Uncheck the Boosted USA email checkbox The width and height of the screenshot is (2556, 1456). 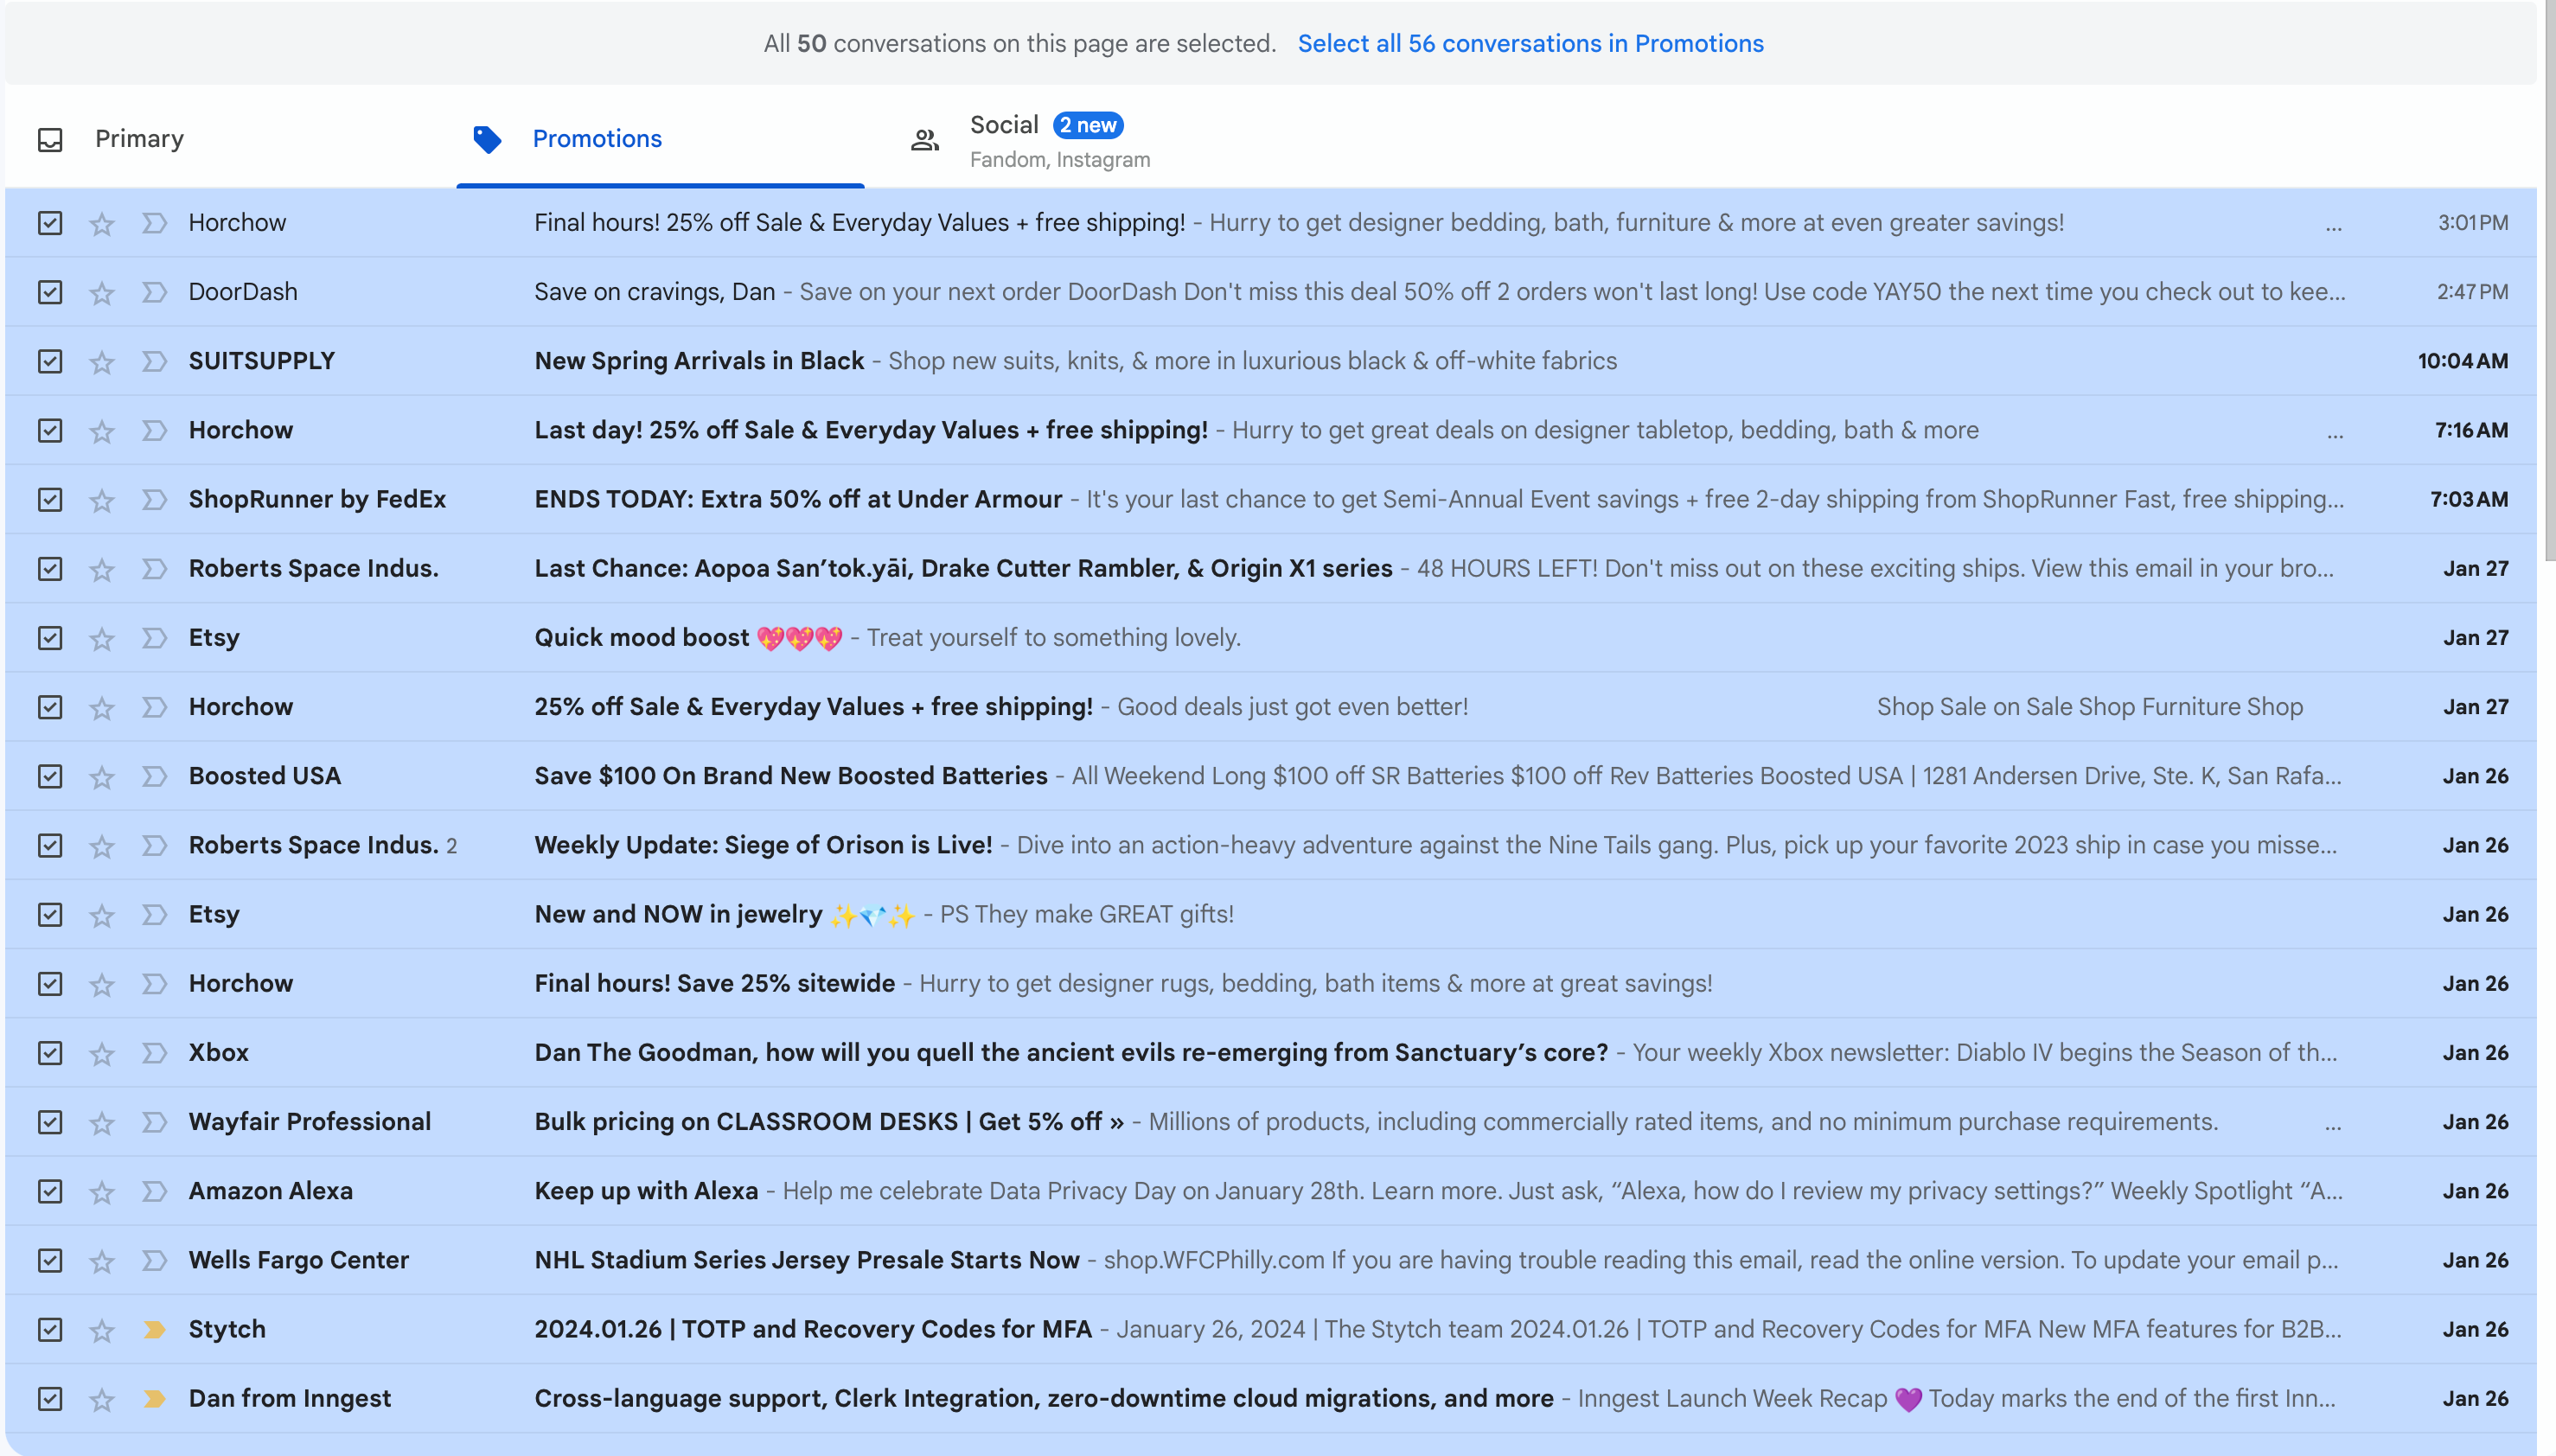coord(50,776)
